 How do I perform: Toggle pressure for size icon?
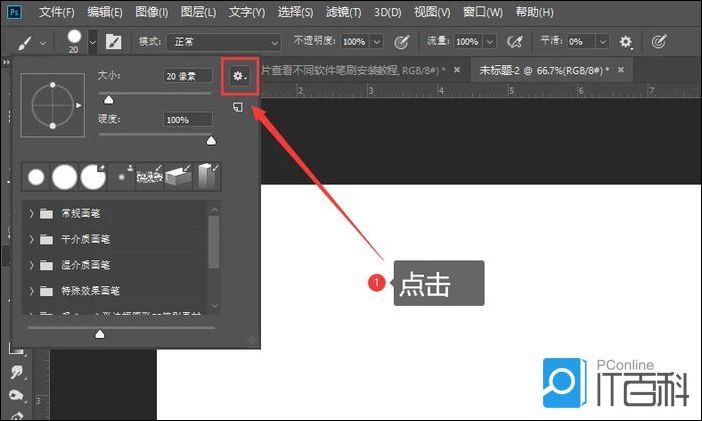click(x=659, y=42)
